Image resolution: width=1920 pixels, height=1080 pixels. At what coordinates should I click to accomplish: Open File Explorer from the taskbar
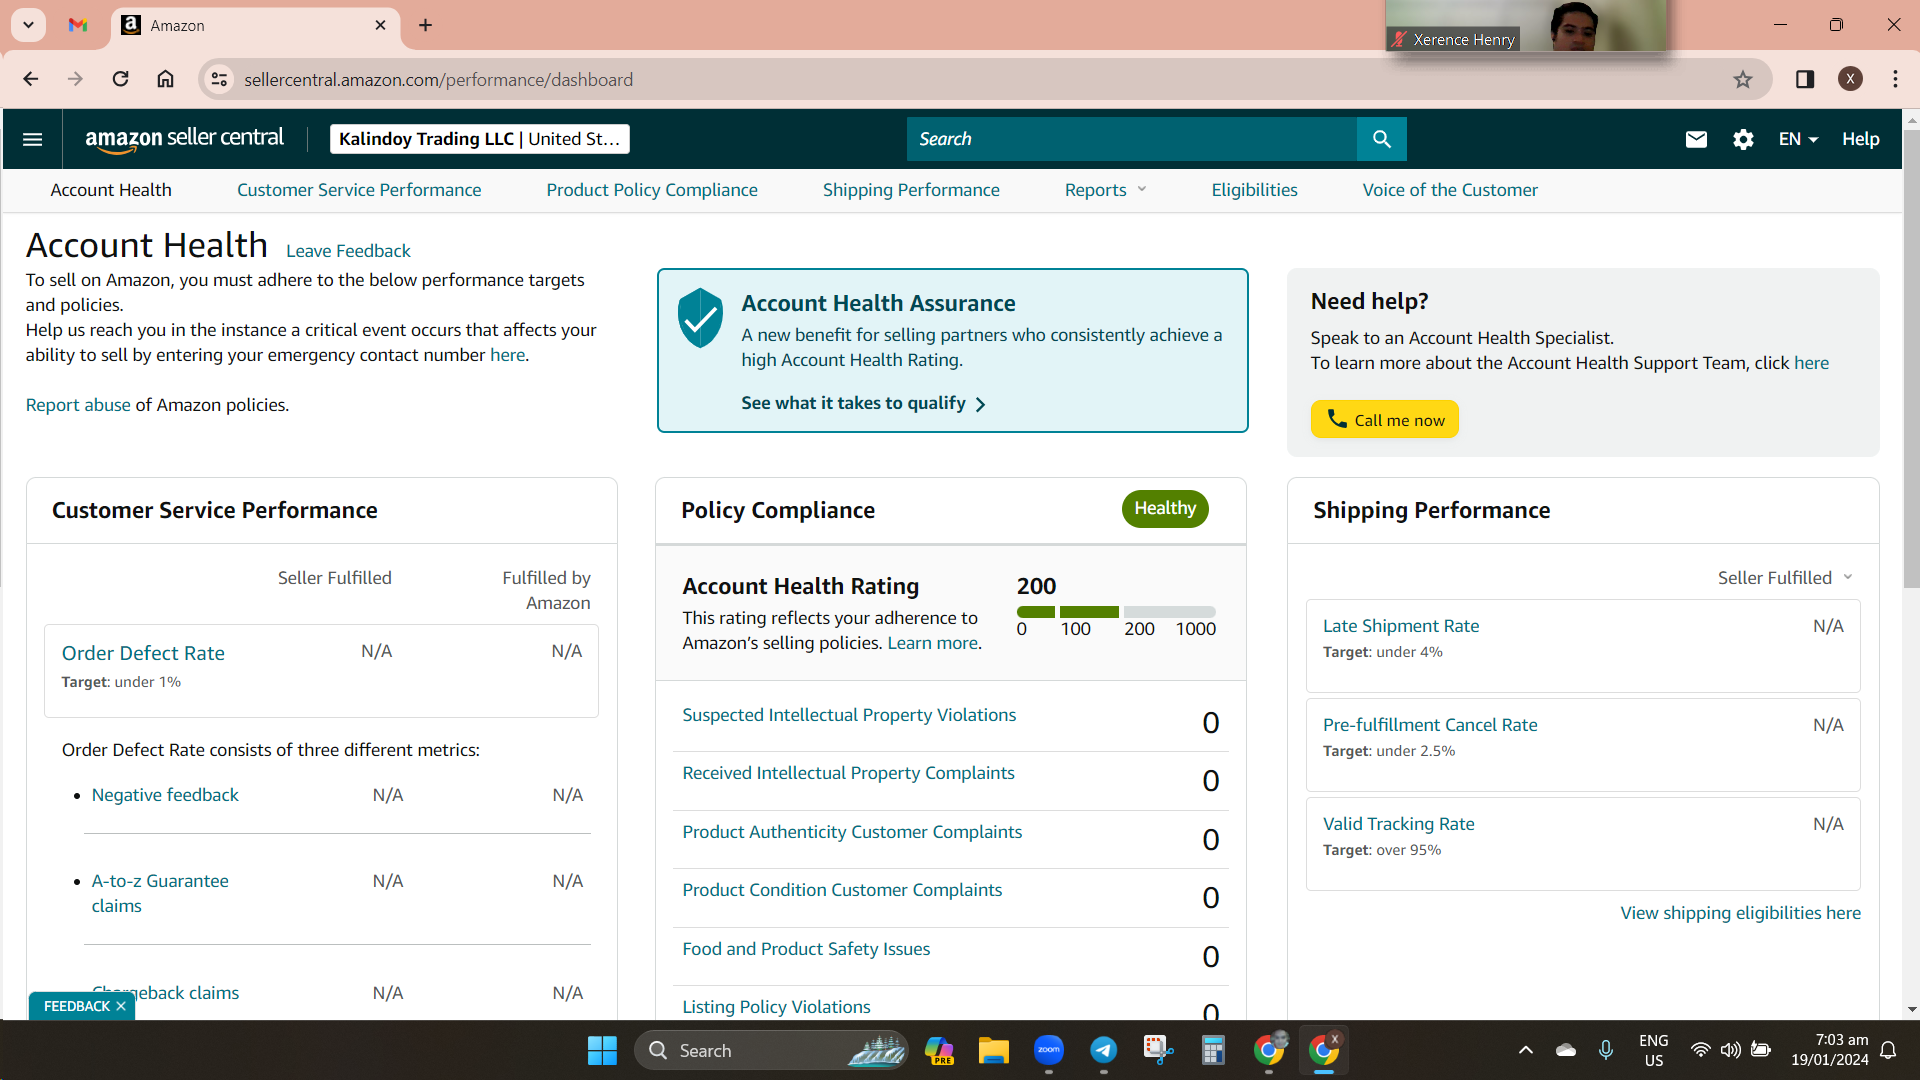click(x=994, y=1051)
